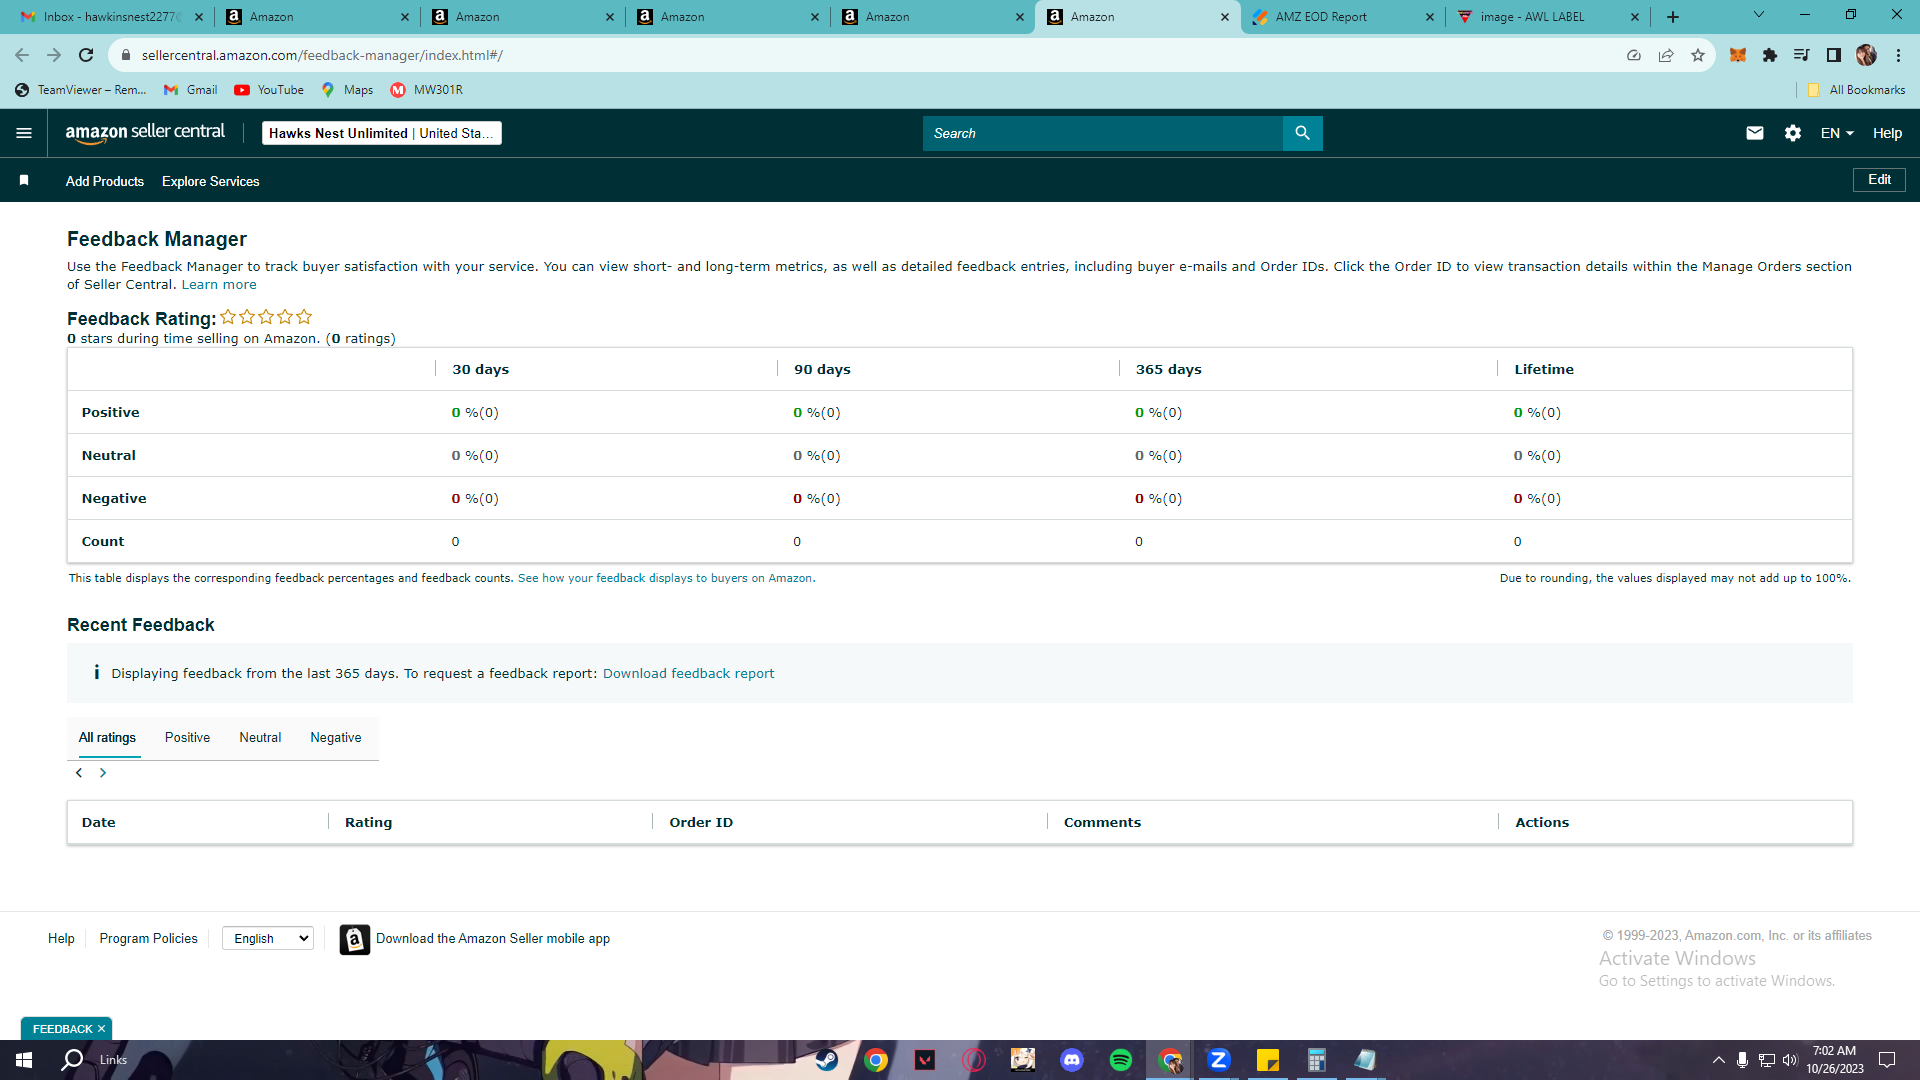
Task: Open Zoom from the taskbar
Action: (1218, 1060)
